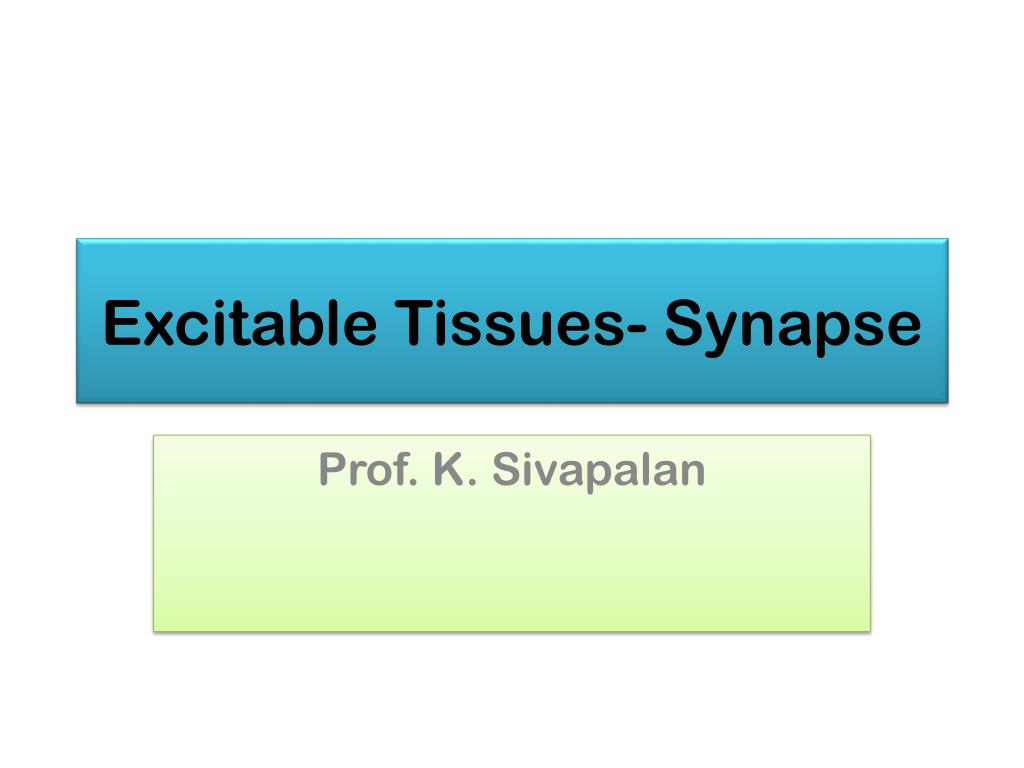Select the left border of the green subtitle box
This screenshot has height=768, width=1024.
[154, 533]
